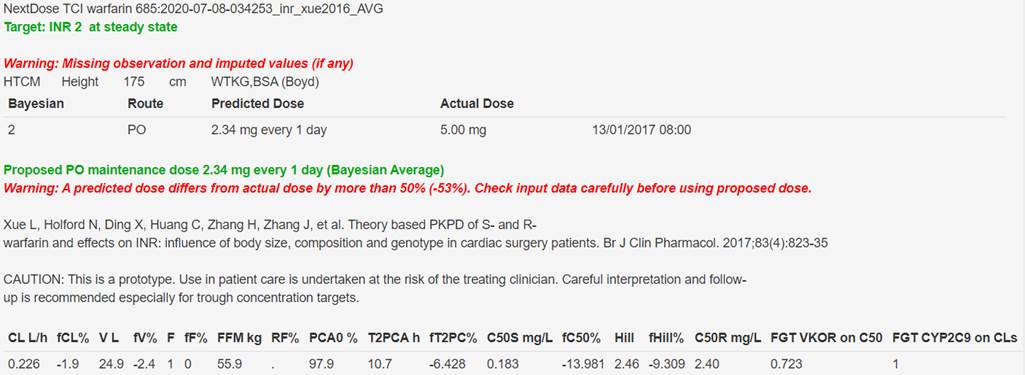Screen dimensions: 1025x375
Task: Select the 5.00 mg actual dose cell
Action: point(463,130)
